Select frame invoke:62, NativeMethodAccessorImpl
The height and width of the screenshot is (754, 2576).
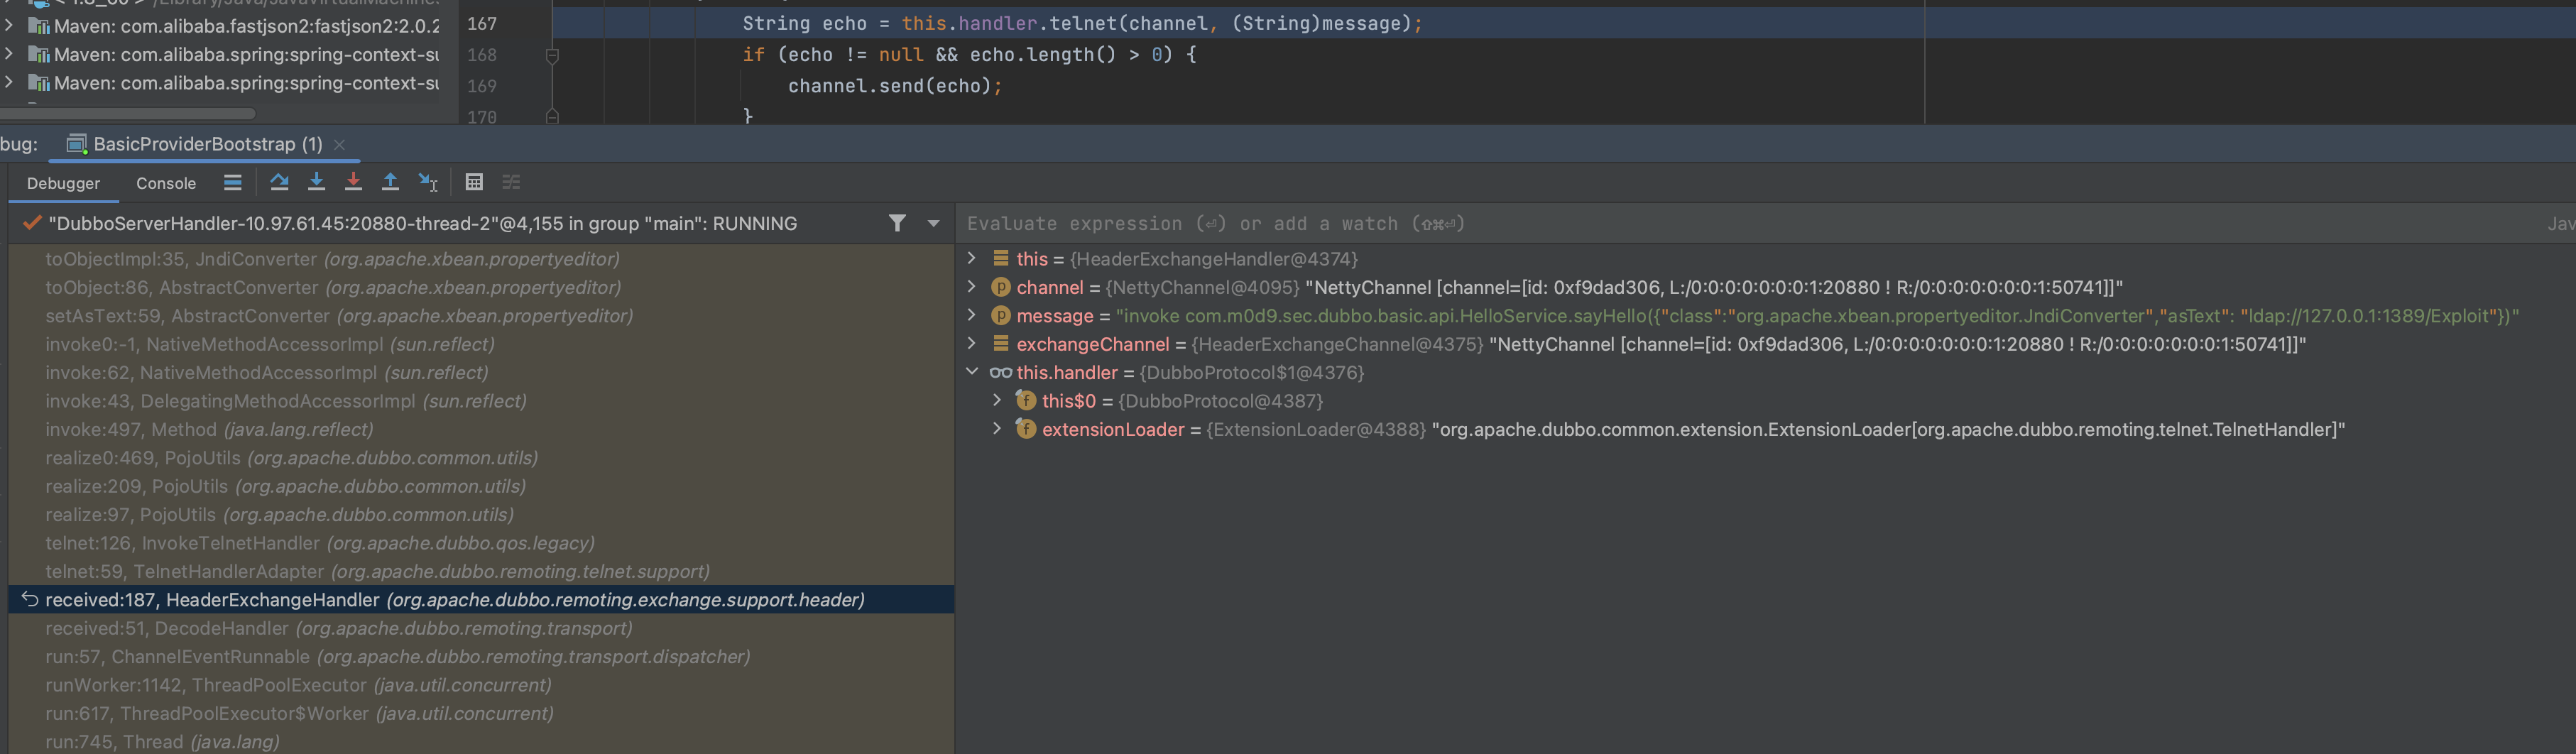(481, 372)
